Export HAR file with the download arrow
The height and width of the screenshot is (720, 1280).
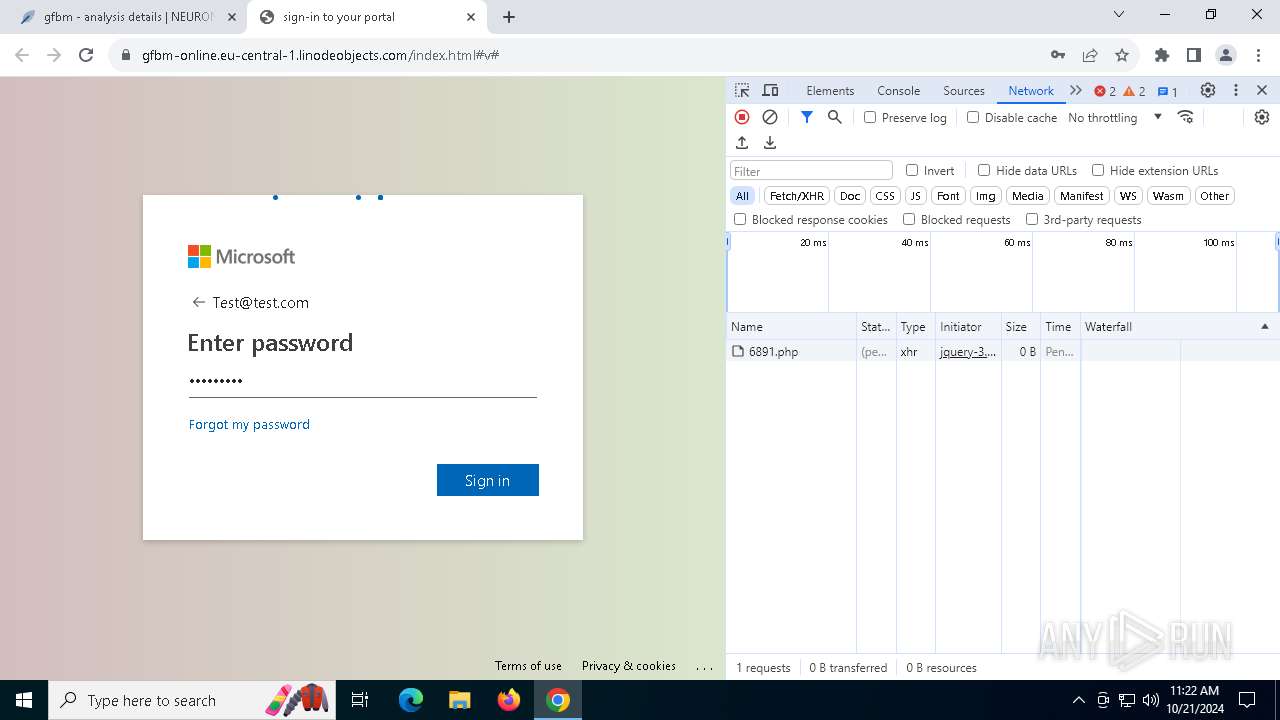(x=770, y=143)
